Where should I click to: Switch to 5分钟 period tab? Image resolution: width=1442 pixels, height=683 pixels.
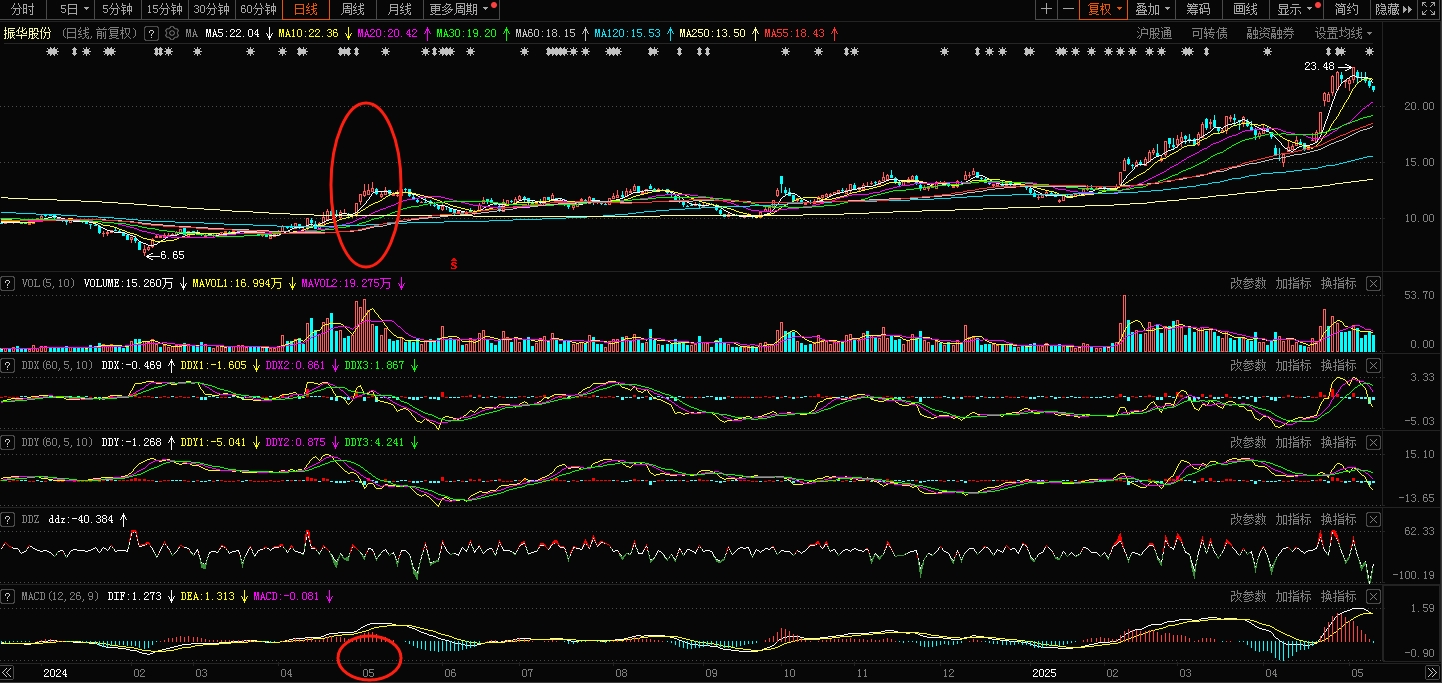pos(118,9)
